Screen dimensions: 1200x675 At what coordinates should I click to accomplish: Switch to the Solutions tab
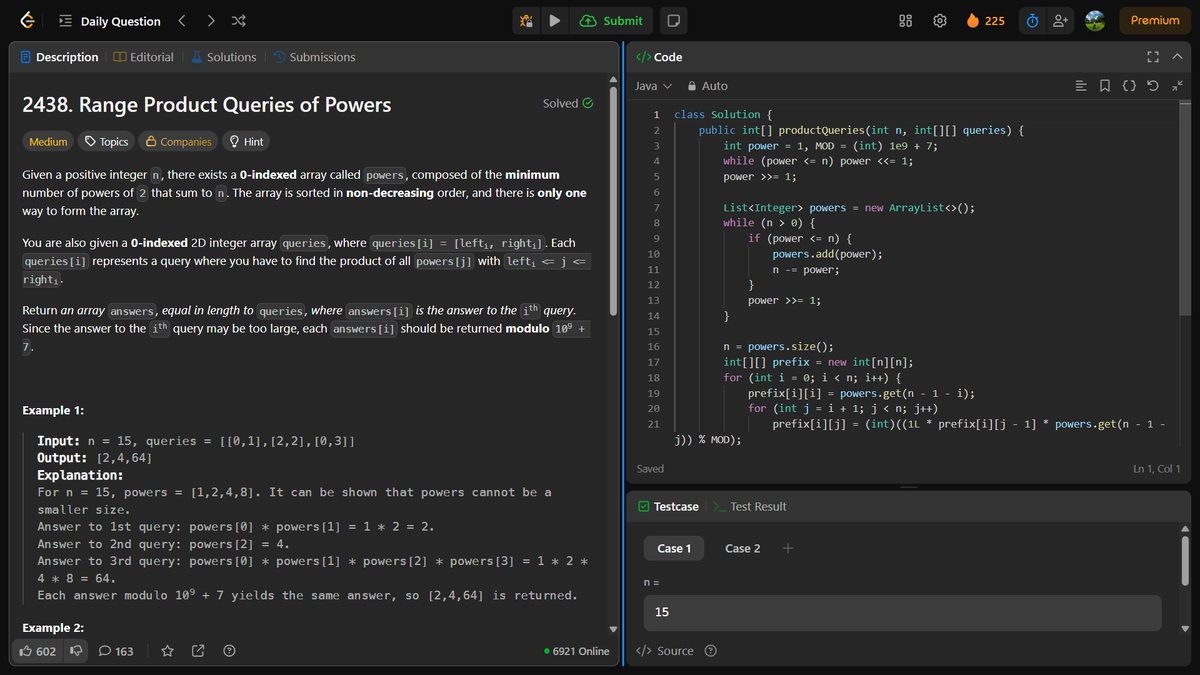(225, 56)
